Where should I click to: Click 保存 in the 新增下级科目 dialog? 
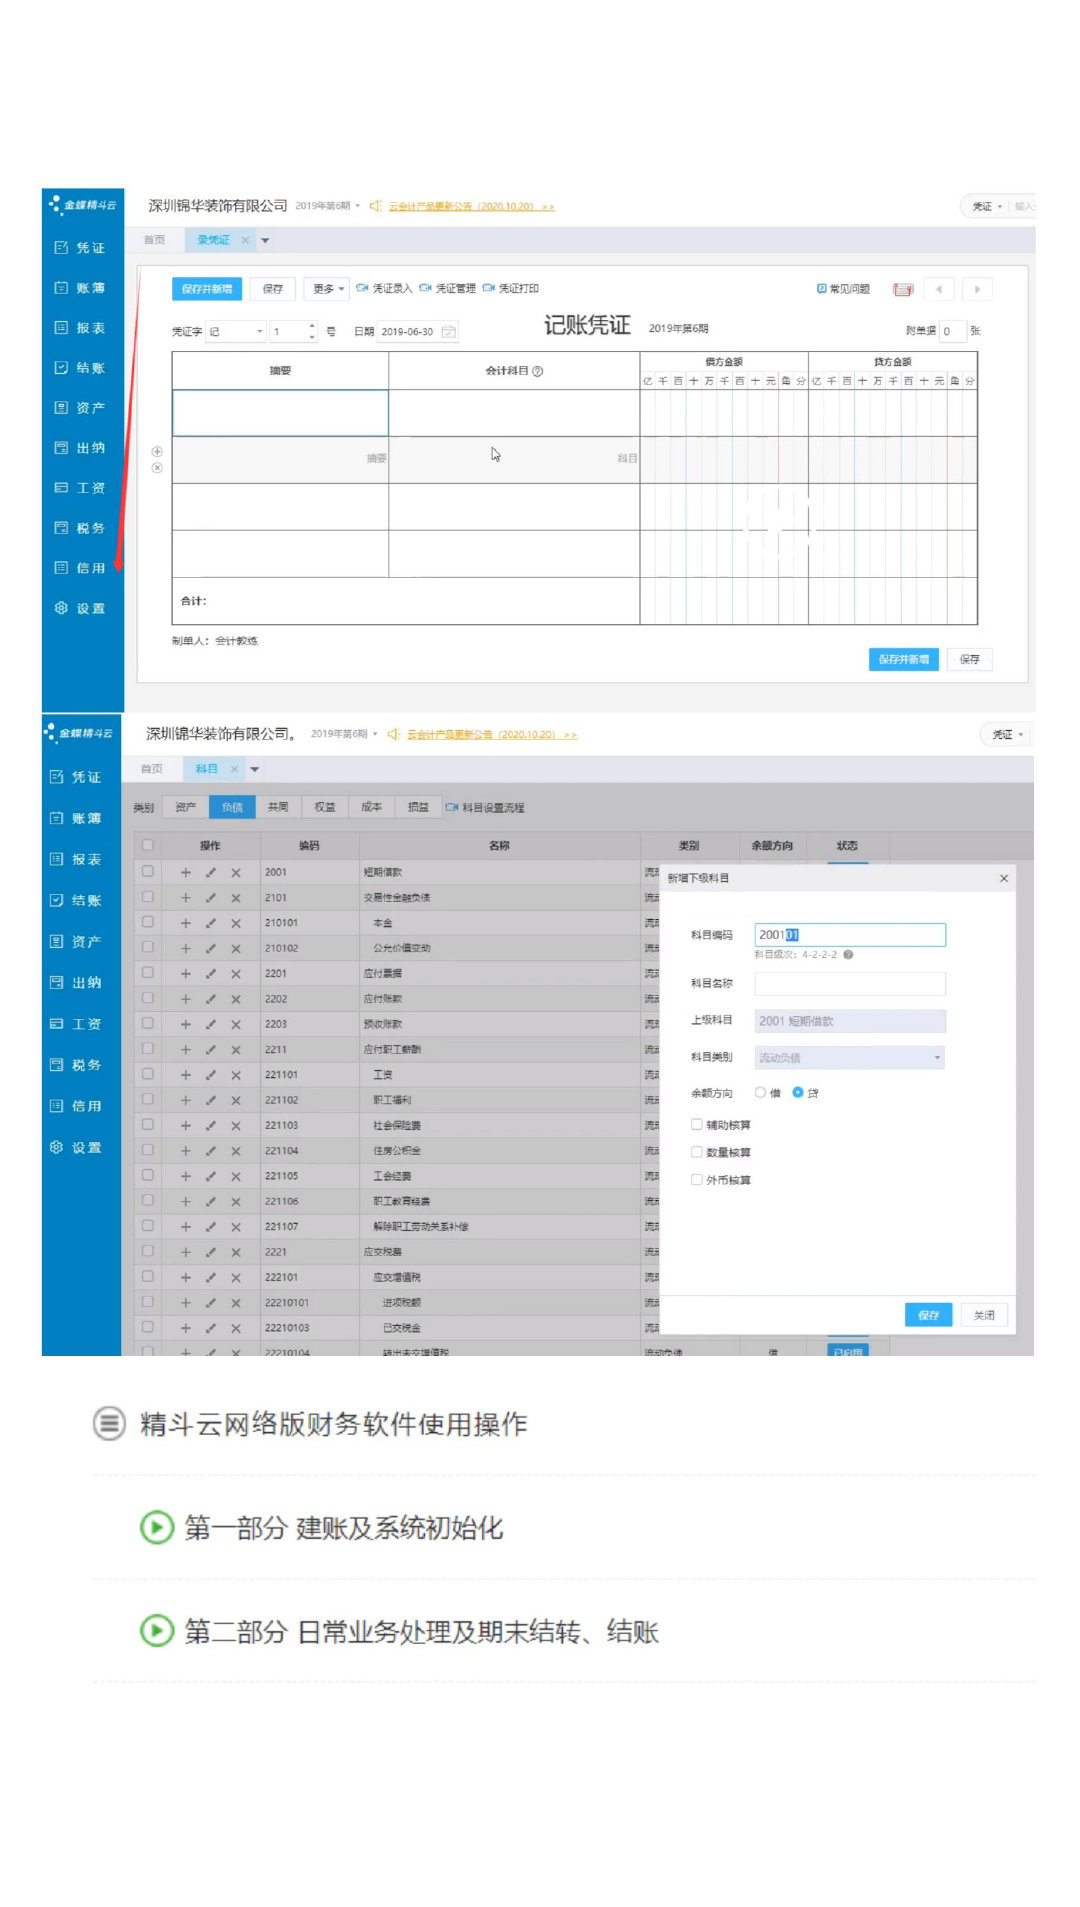coord(928,1315)
